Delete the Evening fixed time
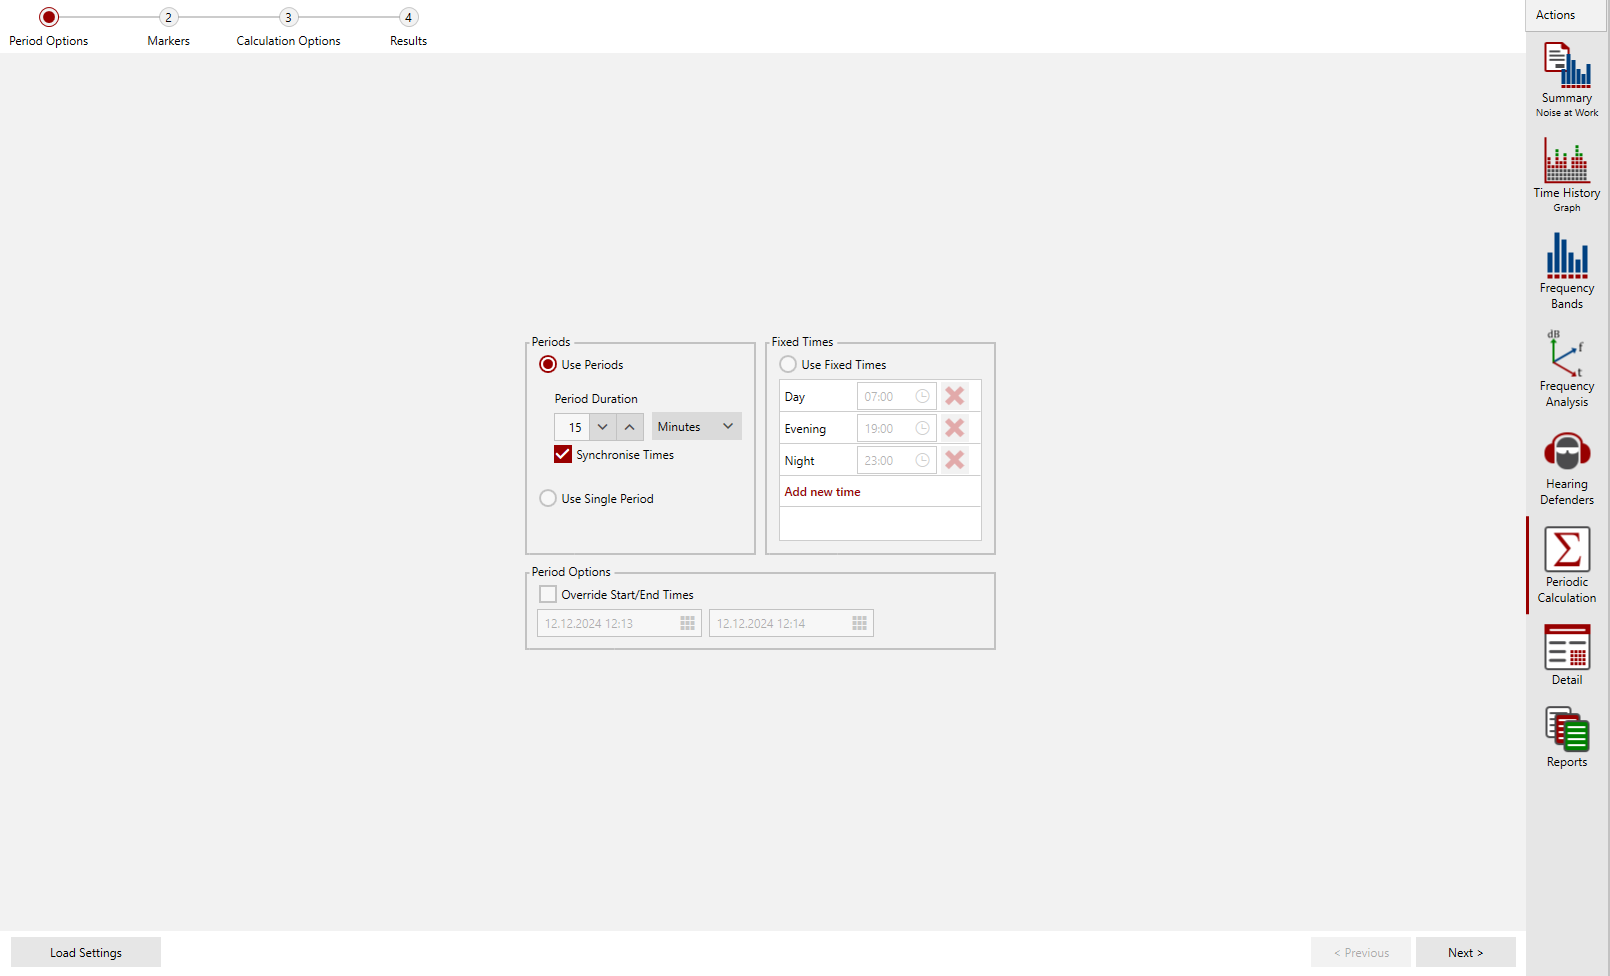Screen dimensions: 1610x976 [955, 428]
